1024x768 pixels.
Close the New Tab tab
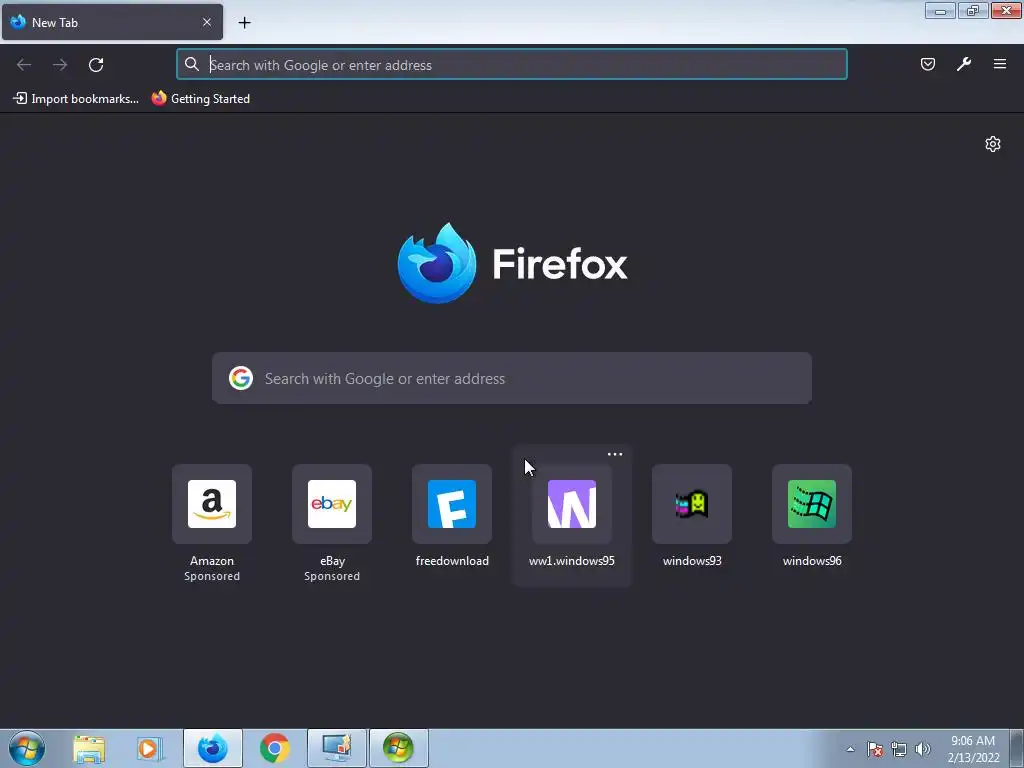[x=207, y=22]
